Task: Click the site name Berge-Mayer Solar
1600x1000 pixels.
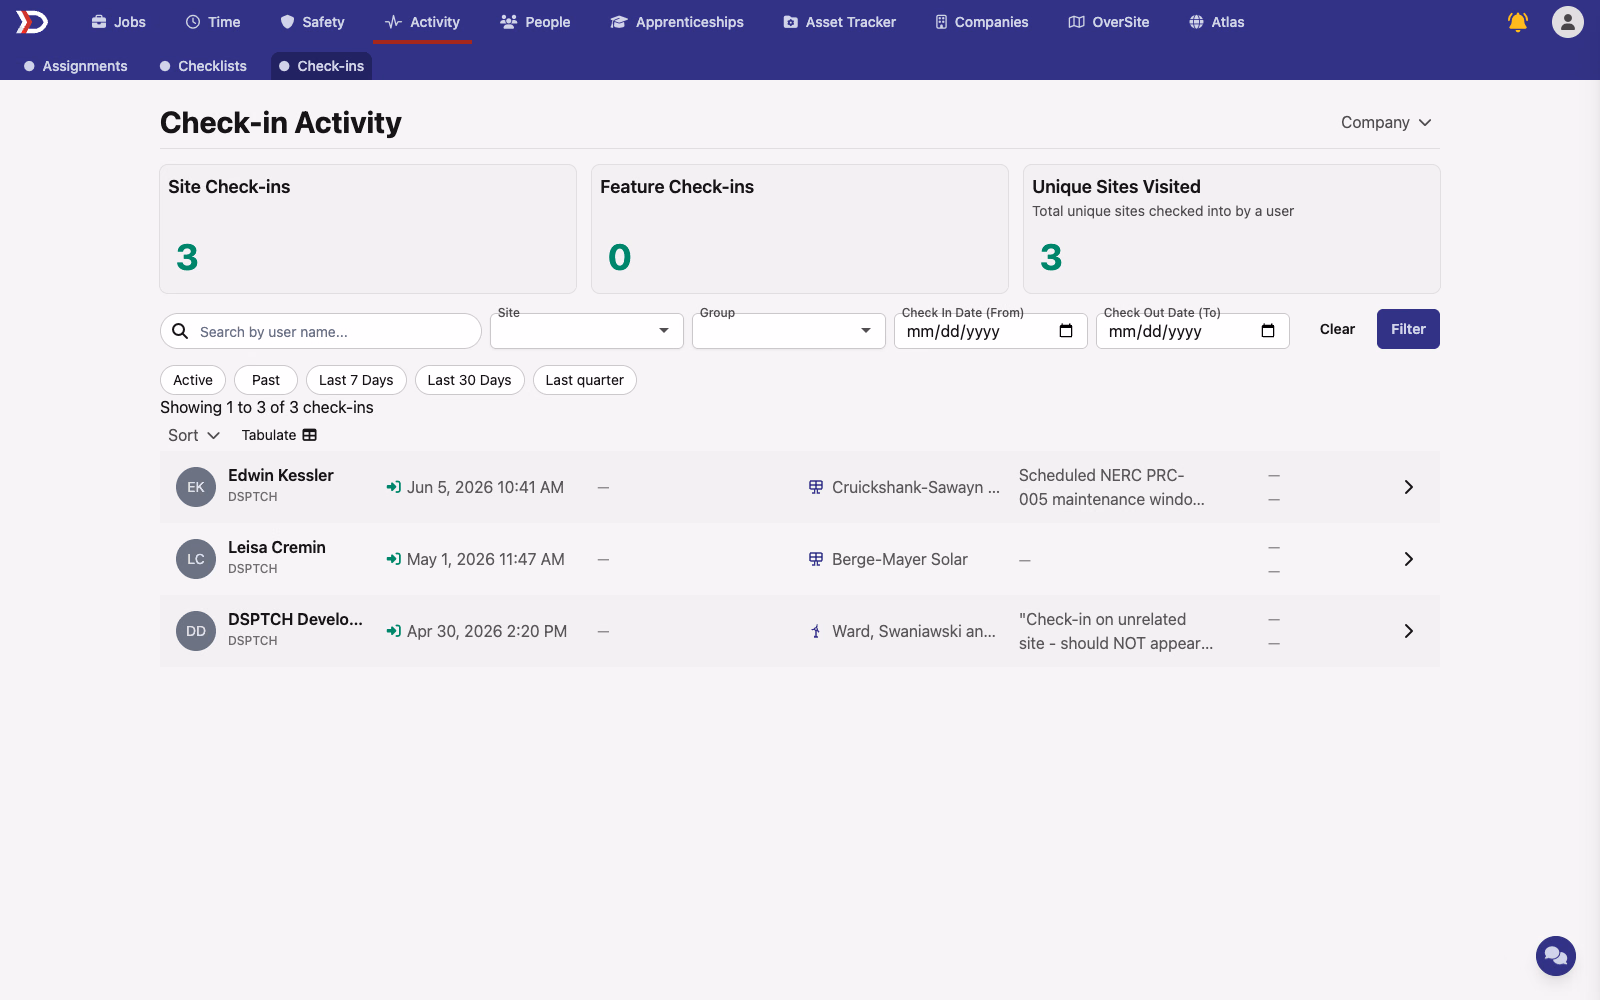Action: [900, 559]
